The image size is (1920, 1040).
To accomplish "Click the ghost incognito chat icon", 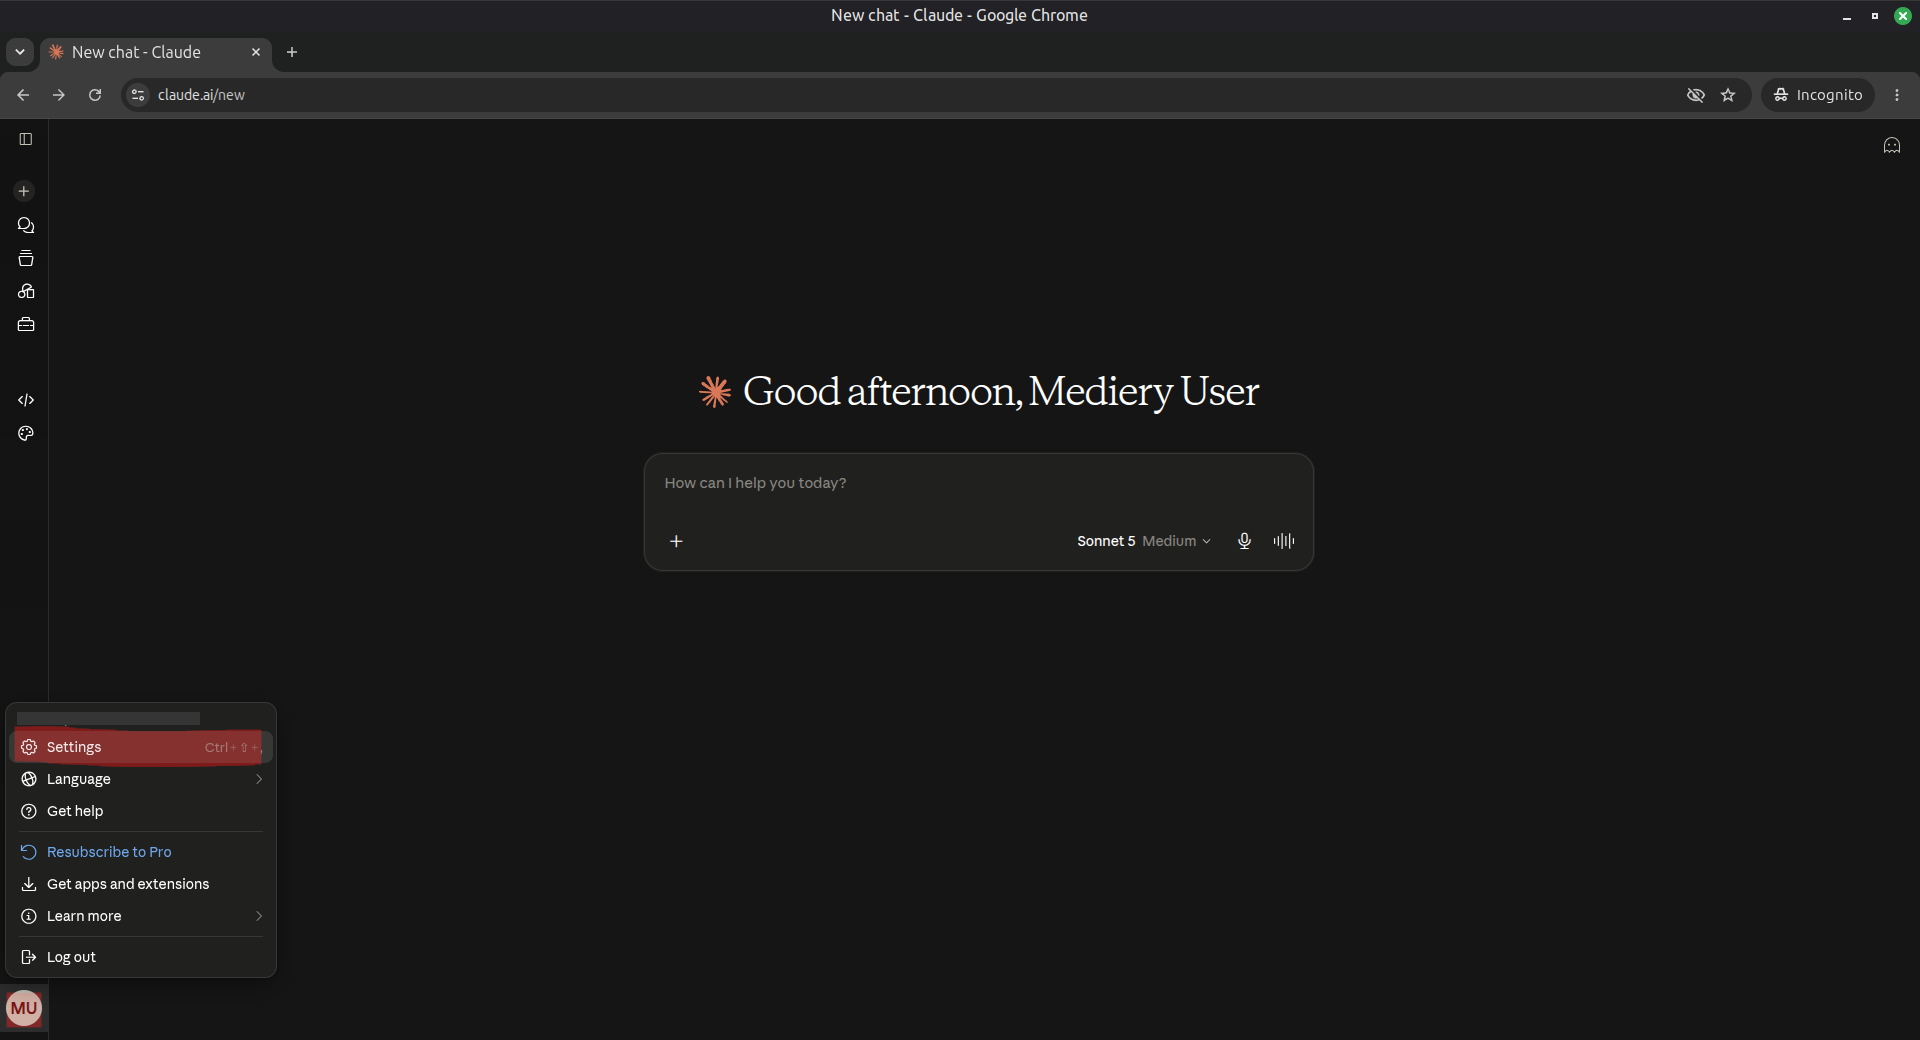I will [x=1892, y=146].
